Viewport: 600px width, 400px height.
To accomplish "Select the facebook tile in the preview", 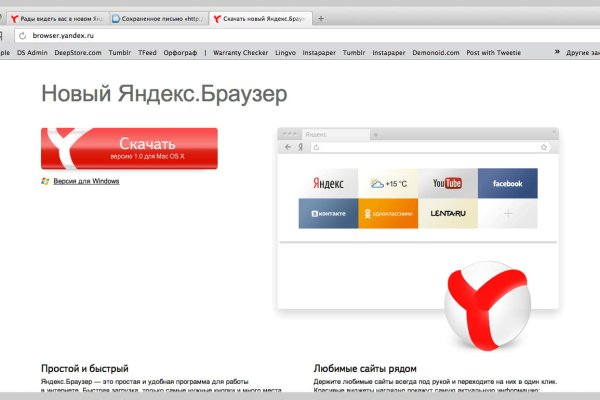I will point(507,183).
